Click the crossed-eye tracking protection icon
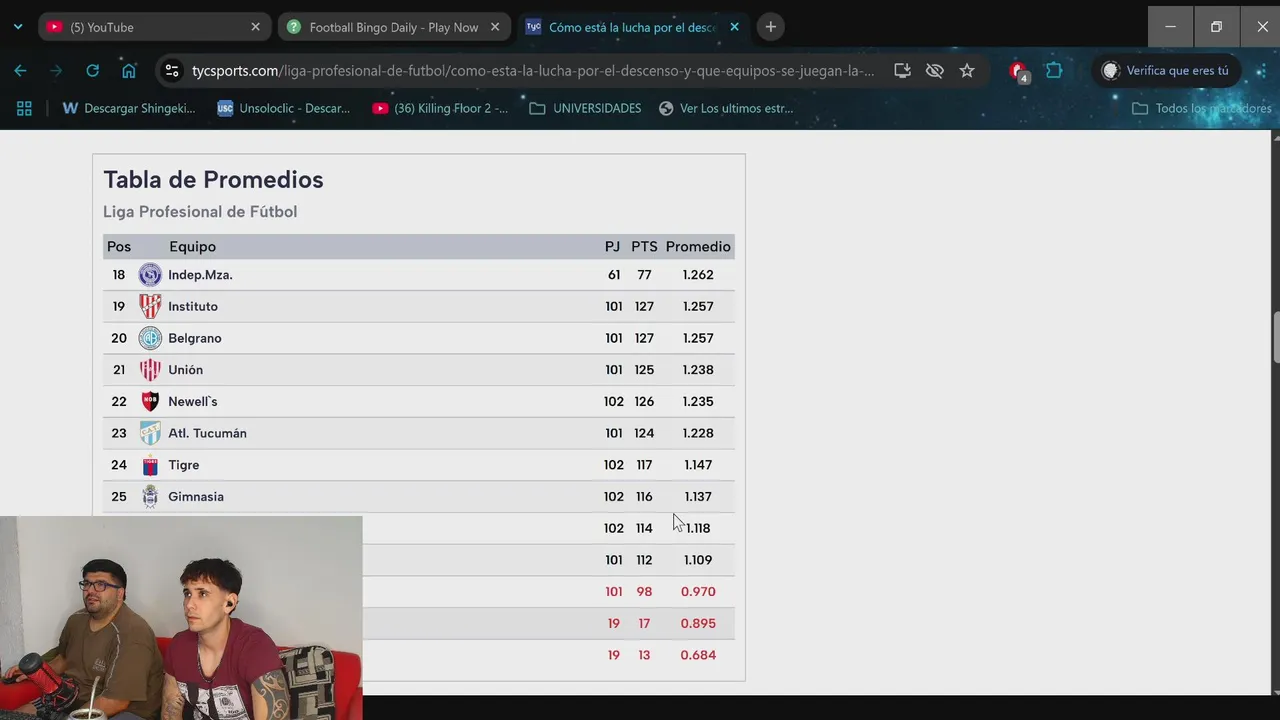This screenshot has height=720, width=1280. 934,71
